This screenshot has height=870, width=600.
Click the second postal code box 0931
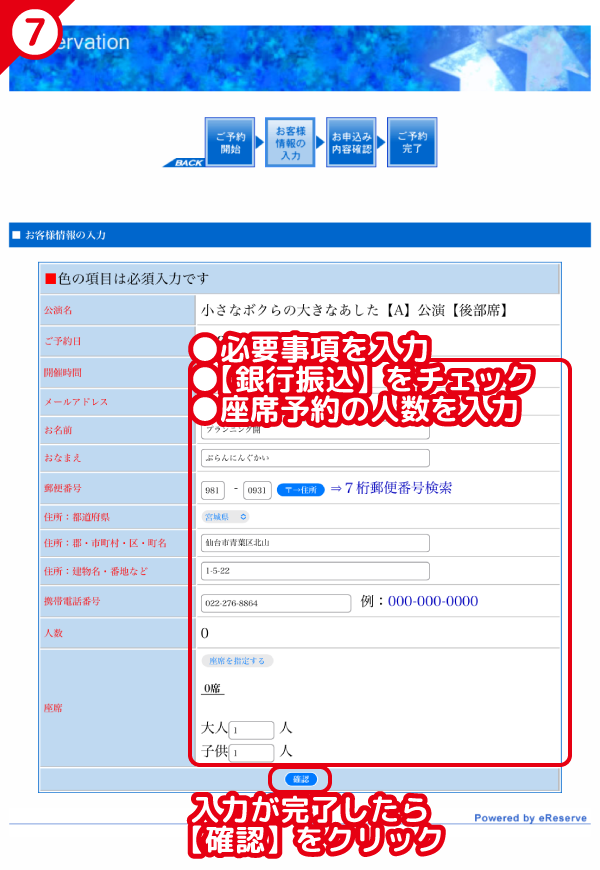(x=257, y=489)
